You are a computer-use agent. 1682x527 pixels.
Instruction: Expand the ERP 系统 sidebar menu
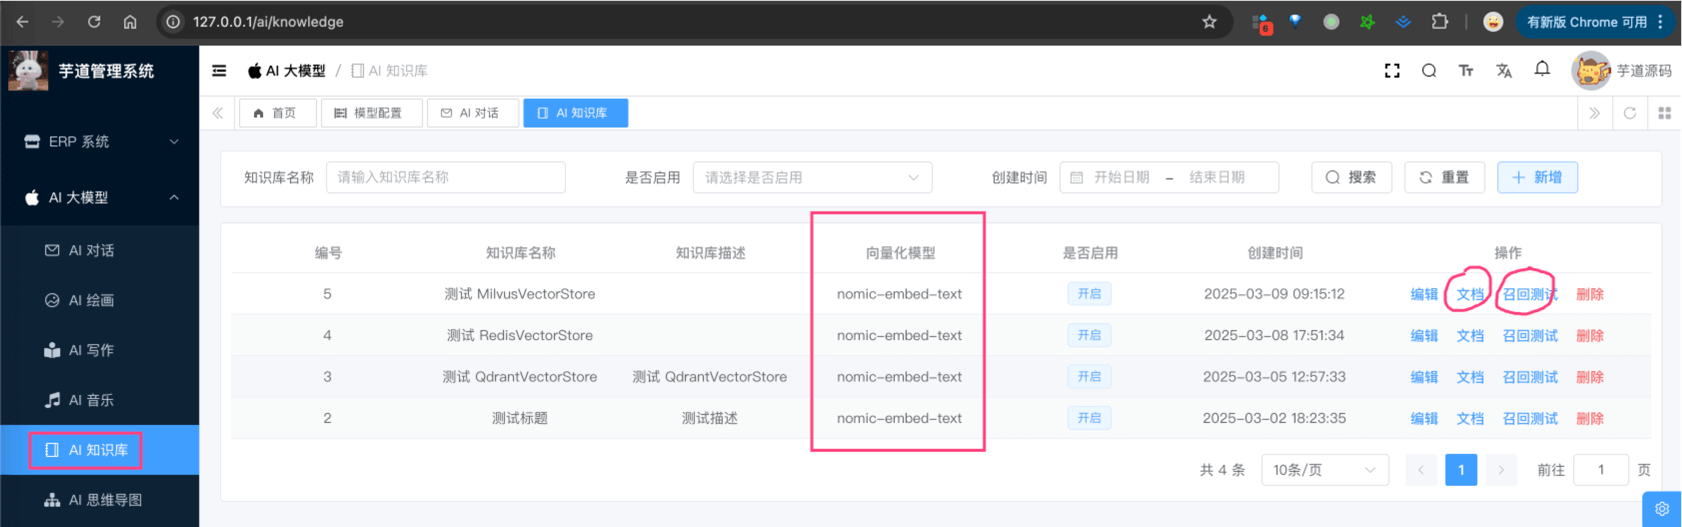tap(100, 142)
